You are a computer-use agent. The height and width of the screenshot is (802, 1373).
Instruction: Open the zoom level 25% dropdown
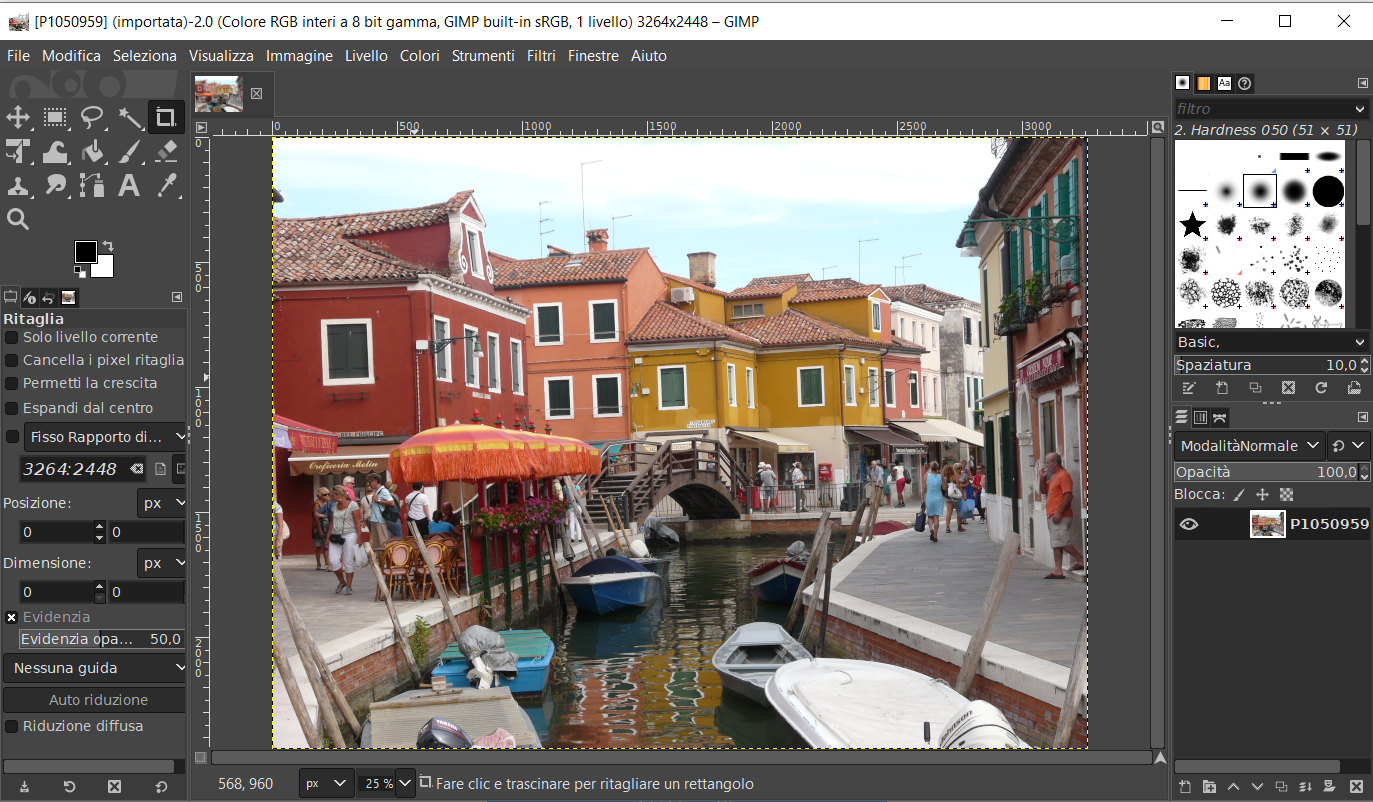click(405, 784)
